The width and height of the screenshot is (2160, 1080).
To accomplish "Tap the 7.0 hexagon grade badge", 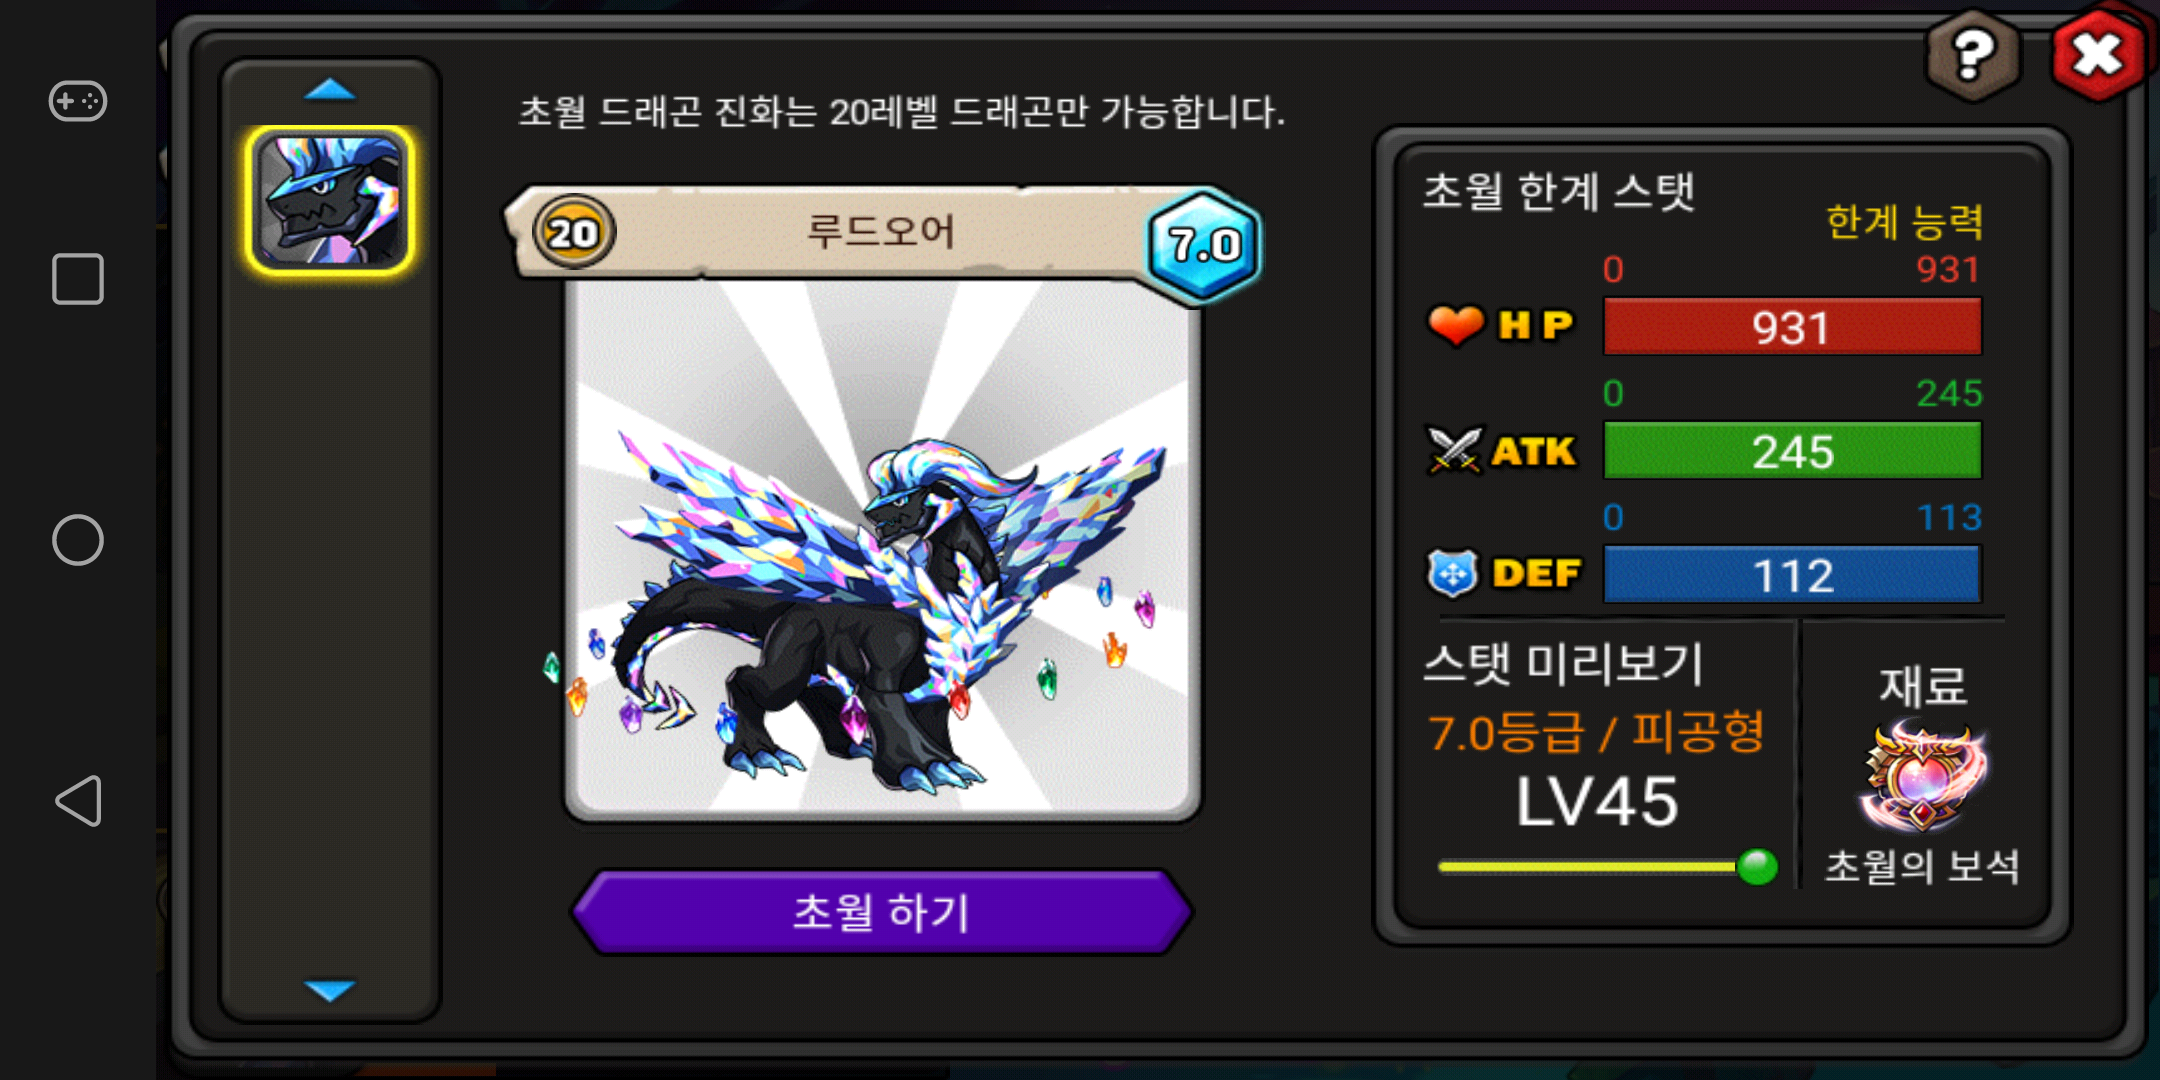I will pos(1204,245).
